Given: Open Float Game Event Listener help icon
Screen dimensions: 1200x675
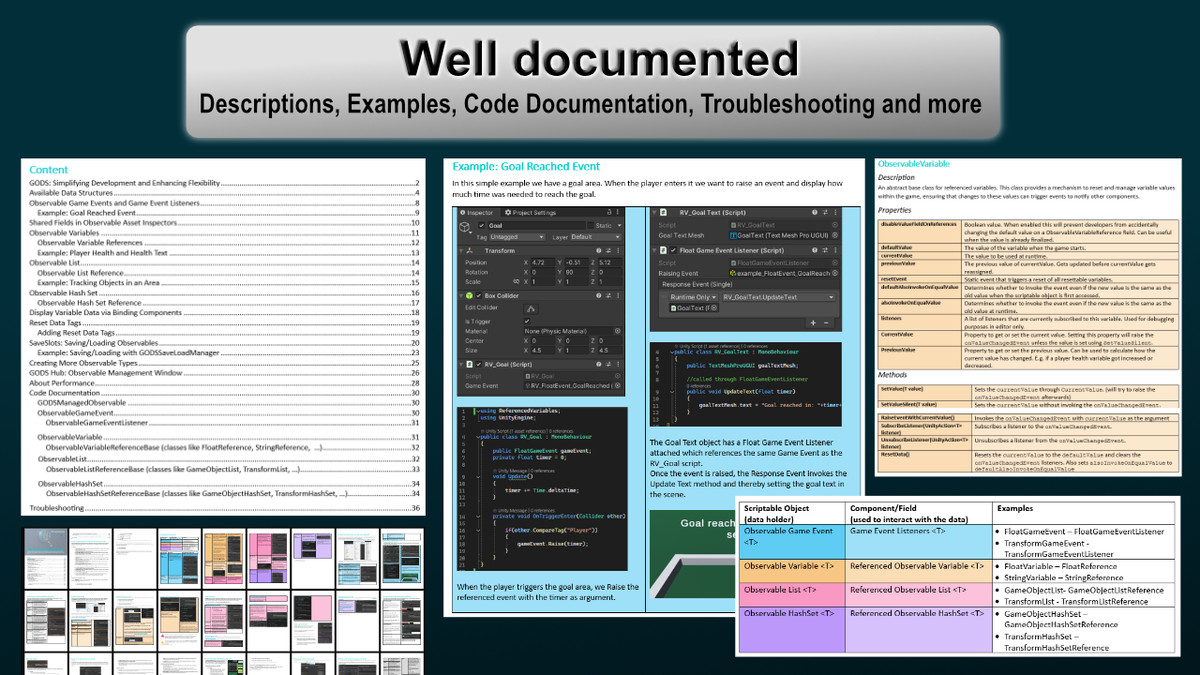Looking at the screenshot, I should (x=815, y=250).
